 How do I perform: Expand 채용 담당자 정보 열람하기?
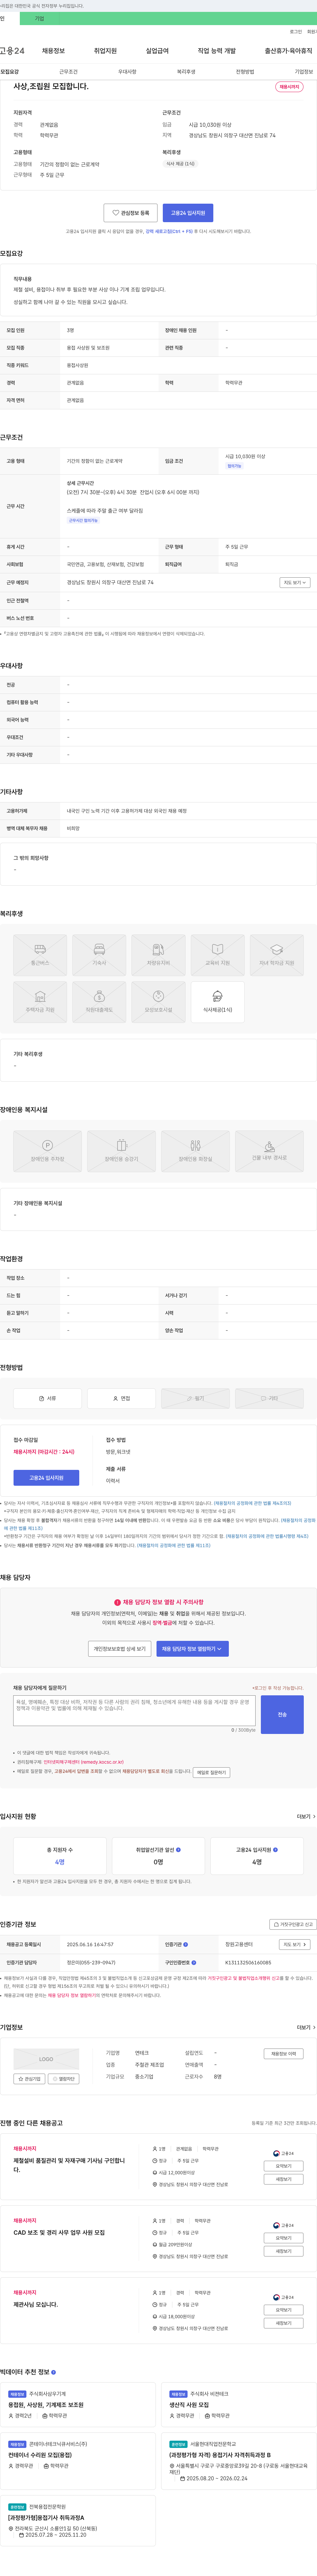tap(192, 1649)
